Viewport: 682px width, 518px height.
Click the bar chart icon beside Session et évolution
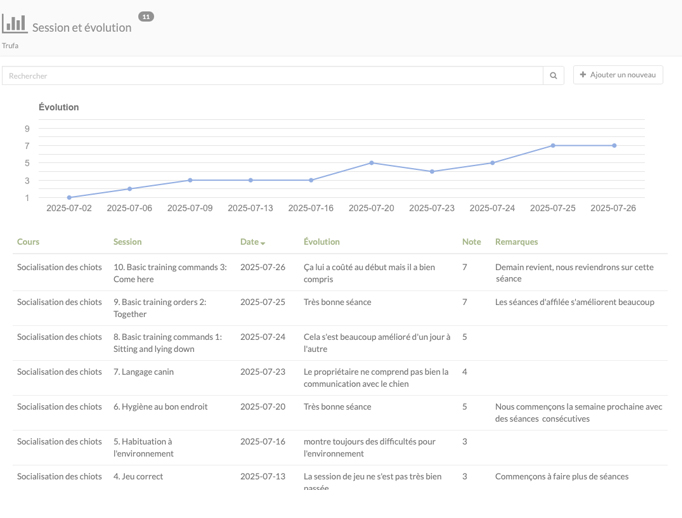14,23
